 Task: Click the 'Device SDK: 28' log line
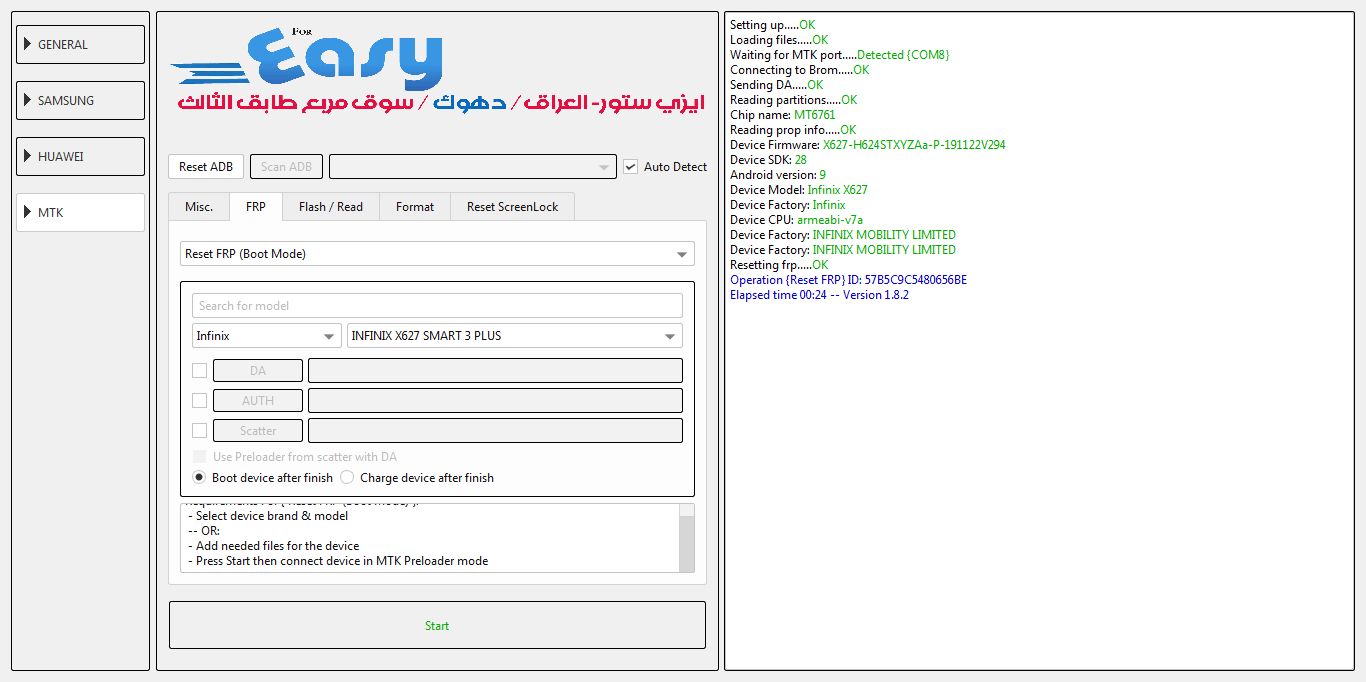click(769, 160)
